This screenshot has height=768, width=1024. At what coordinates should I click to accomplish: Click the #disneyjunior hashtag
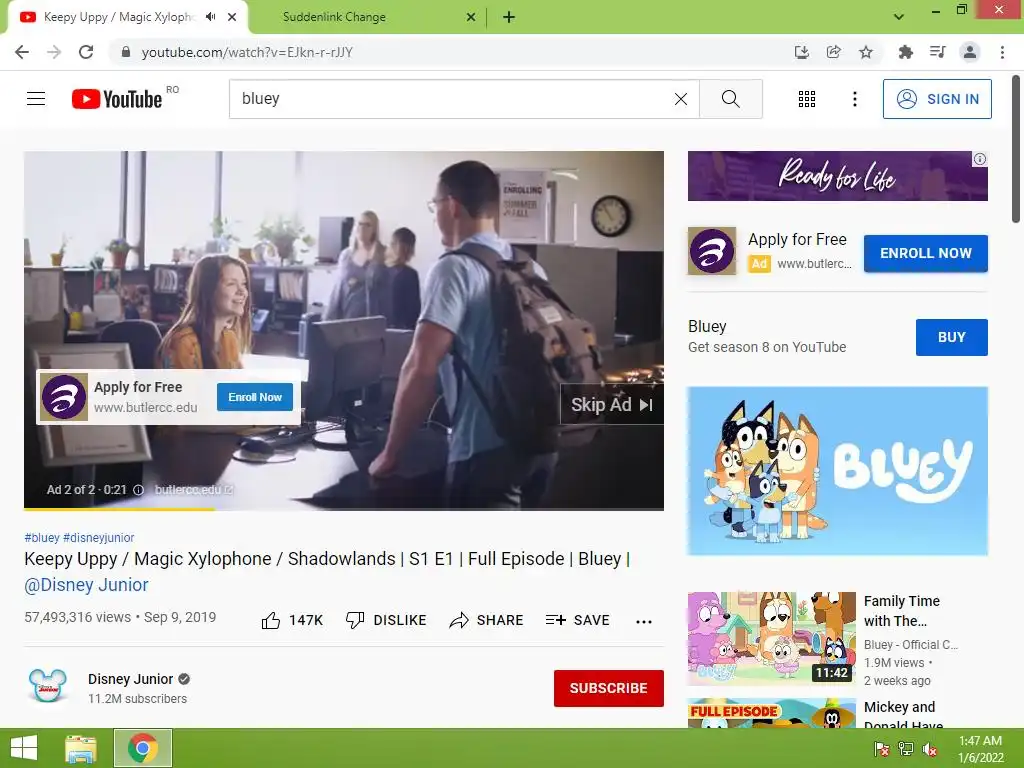(x=99, y=537)
